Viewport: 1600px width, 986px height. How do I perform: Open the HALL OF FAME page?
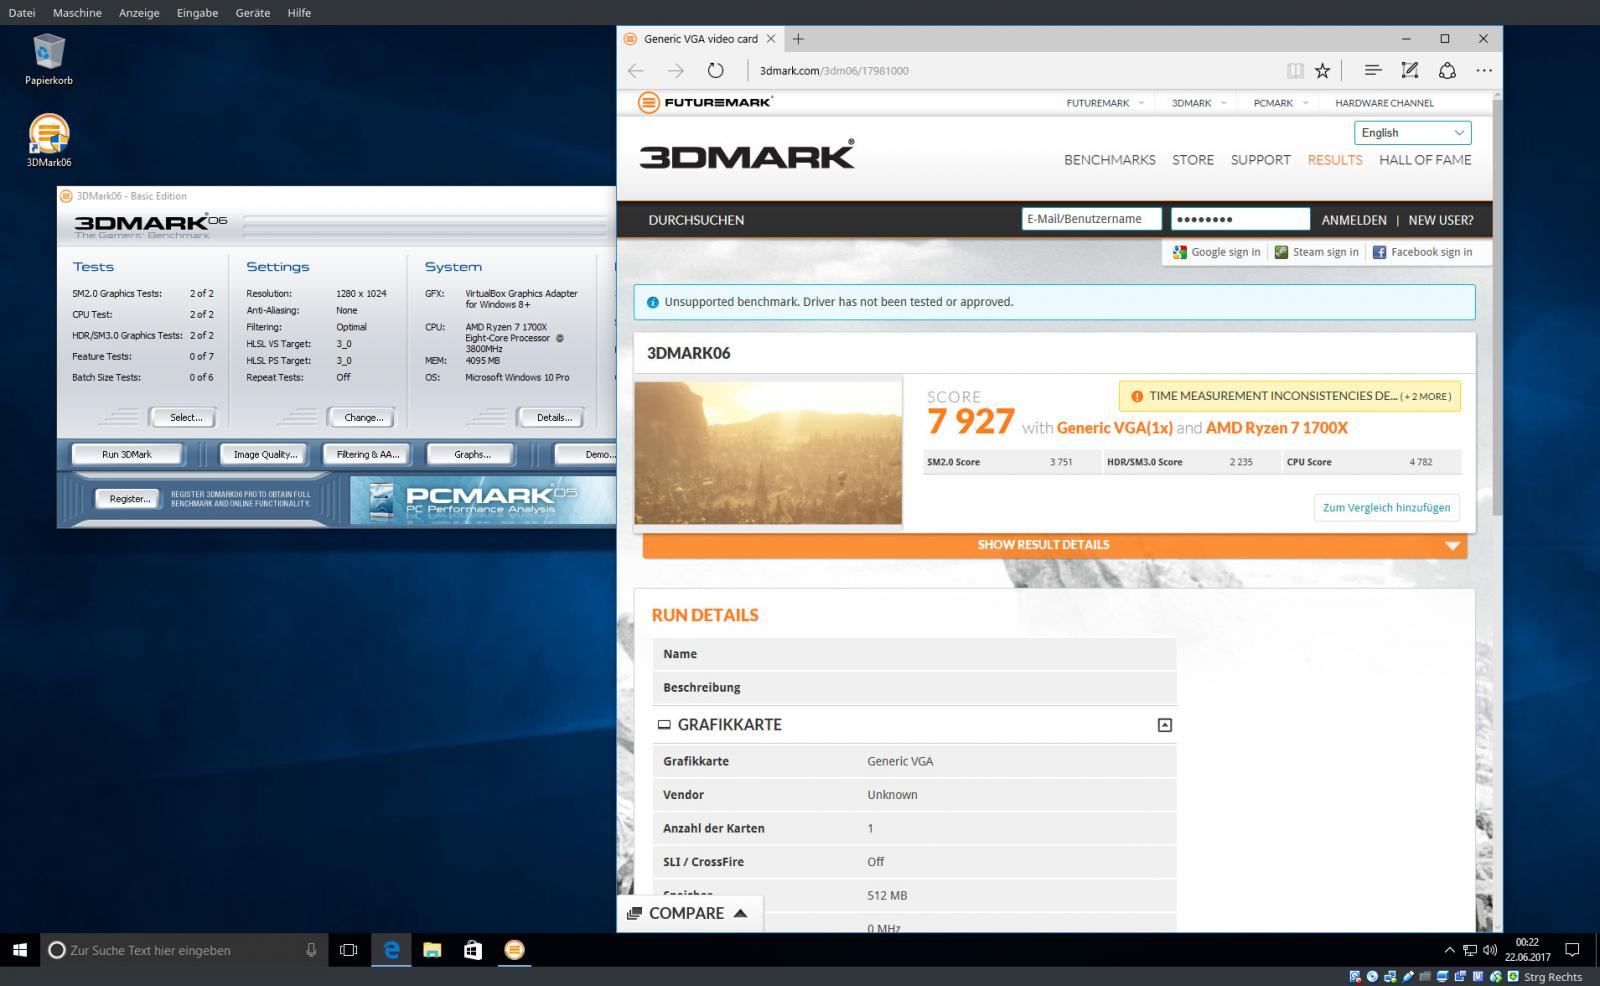point(1425,160)
